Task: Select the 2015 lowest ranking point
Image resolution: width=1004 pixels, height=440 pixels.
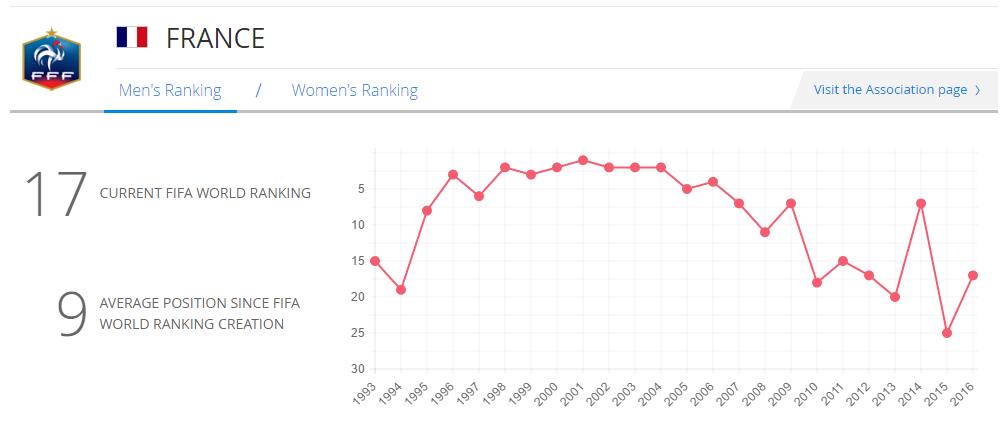Action: 947,333
